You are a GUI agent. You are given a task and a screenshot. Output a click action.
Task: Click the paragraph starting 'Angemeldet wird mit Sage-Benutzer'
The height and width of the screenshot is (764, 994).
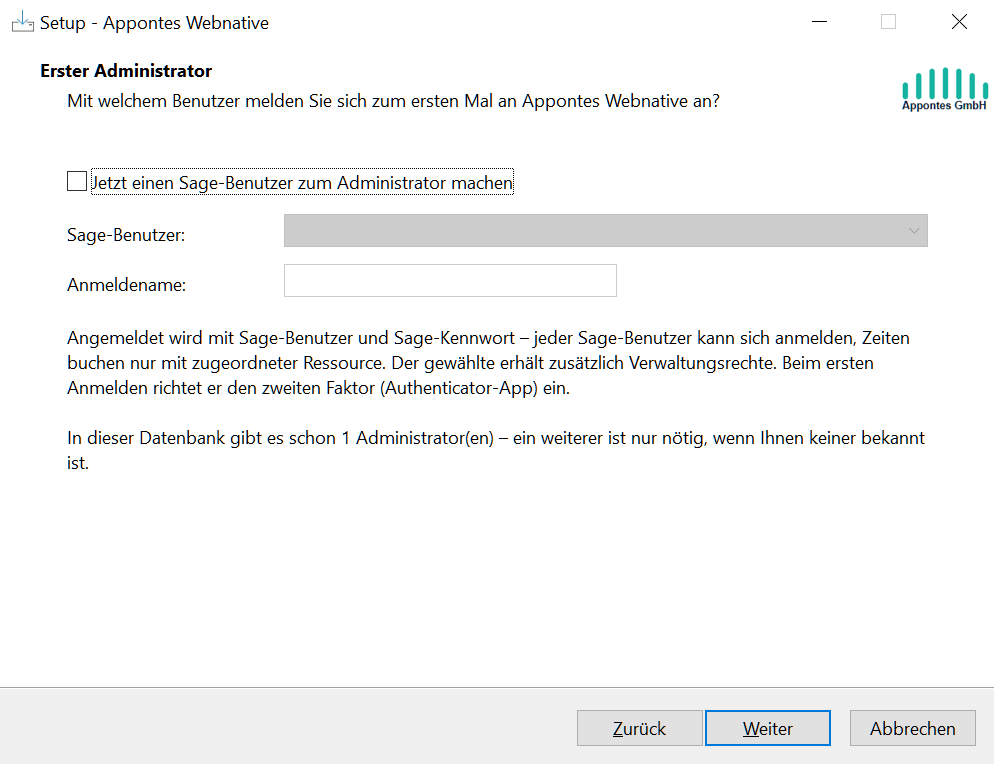(x=488, y=363)
